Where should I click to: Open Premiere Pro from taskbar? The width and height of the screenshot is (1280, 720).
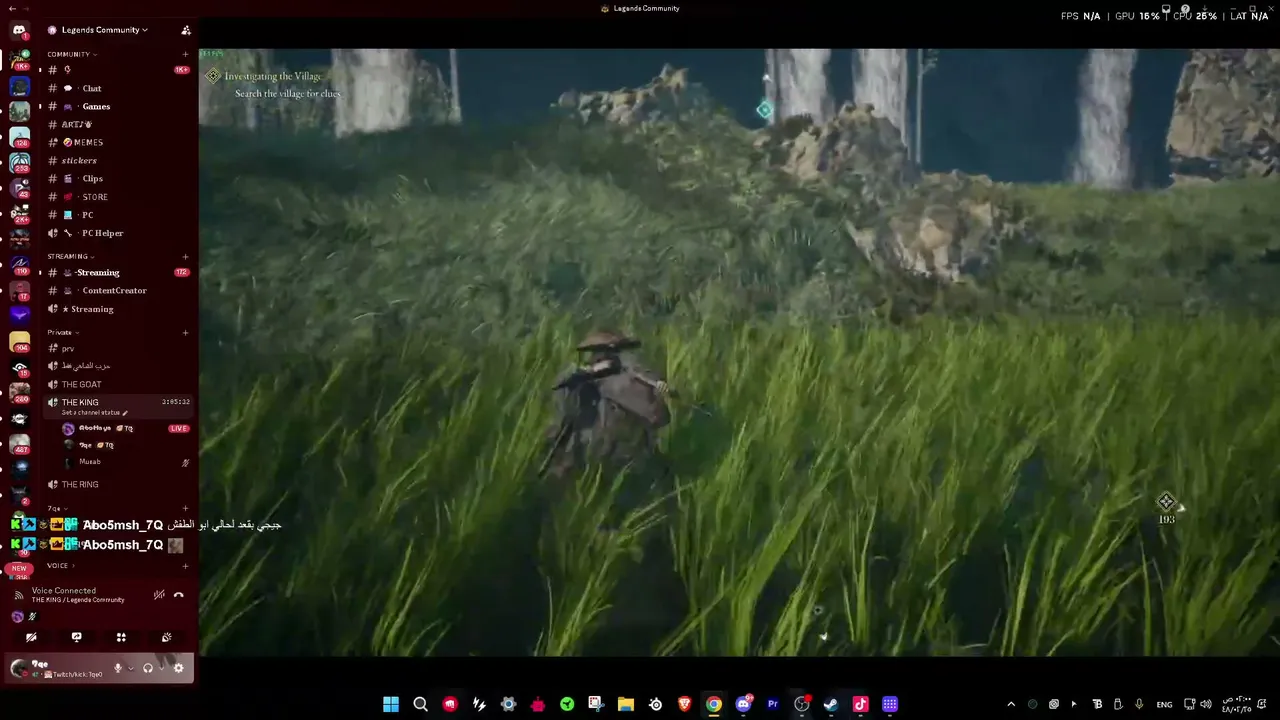(772, 704)
